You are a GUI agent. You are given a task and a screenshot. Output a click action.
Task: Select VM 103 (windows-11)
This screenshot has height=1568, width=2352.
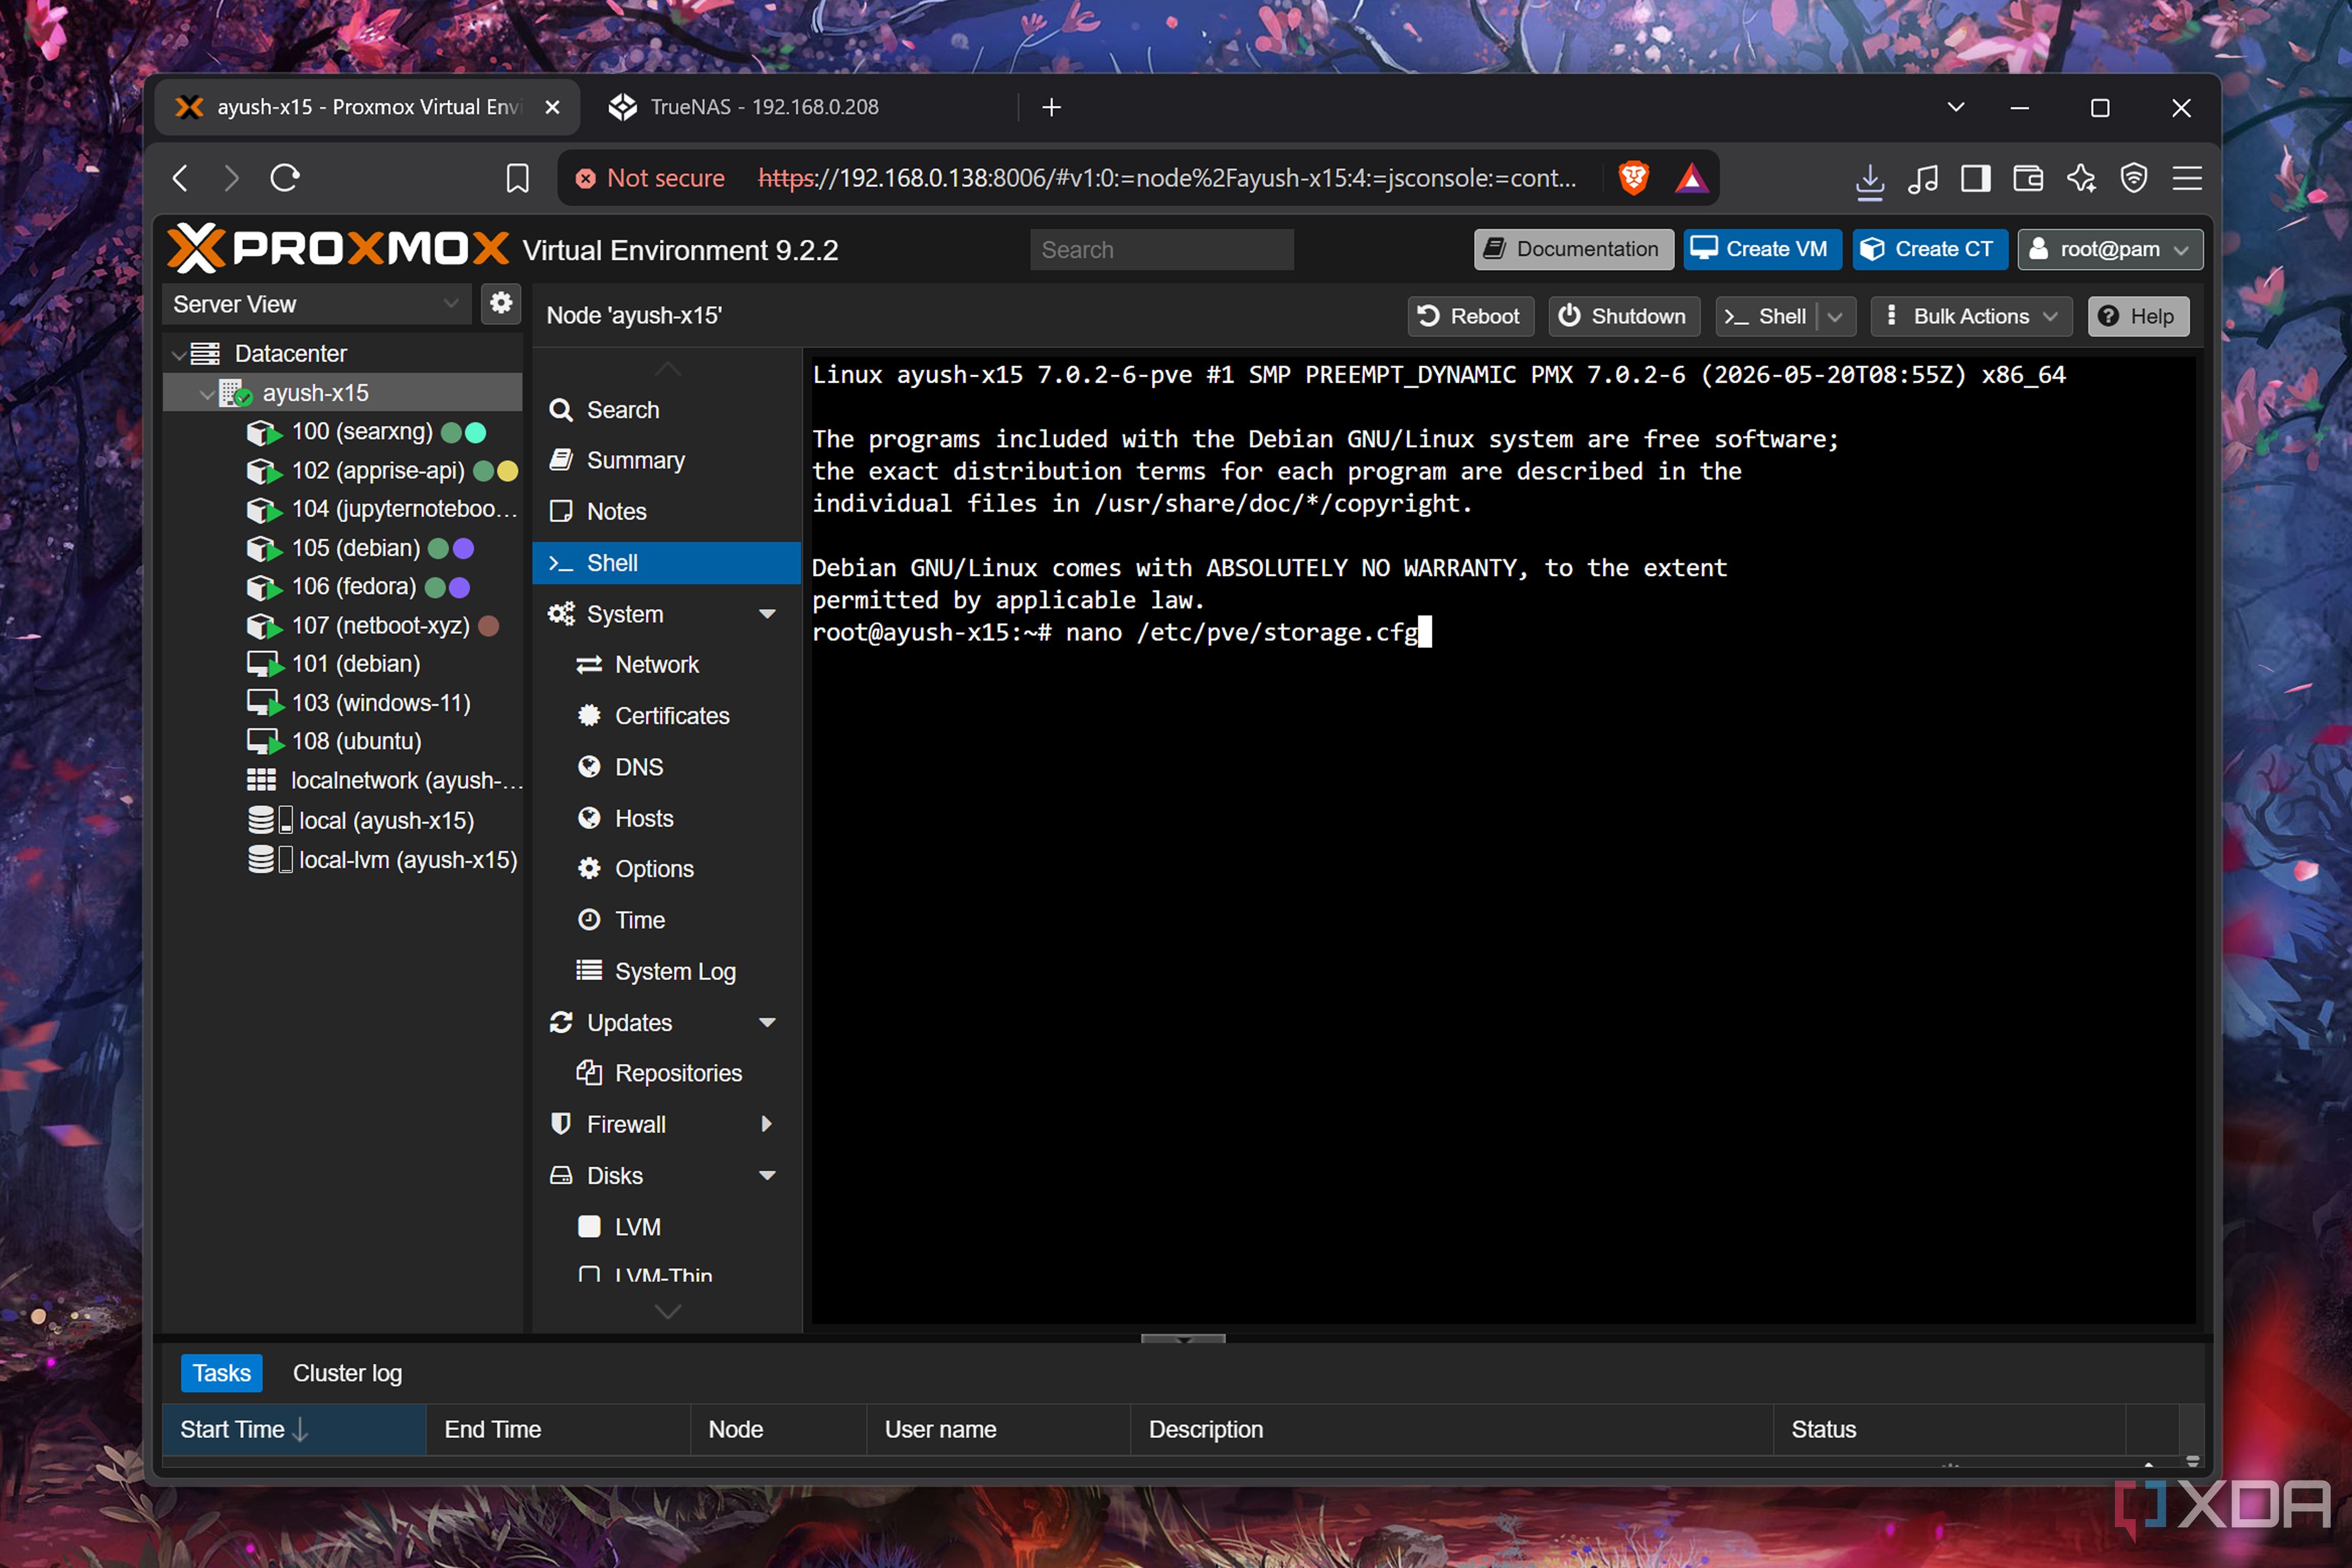pos(380,703)
